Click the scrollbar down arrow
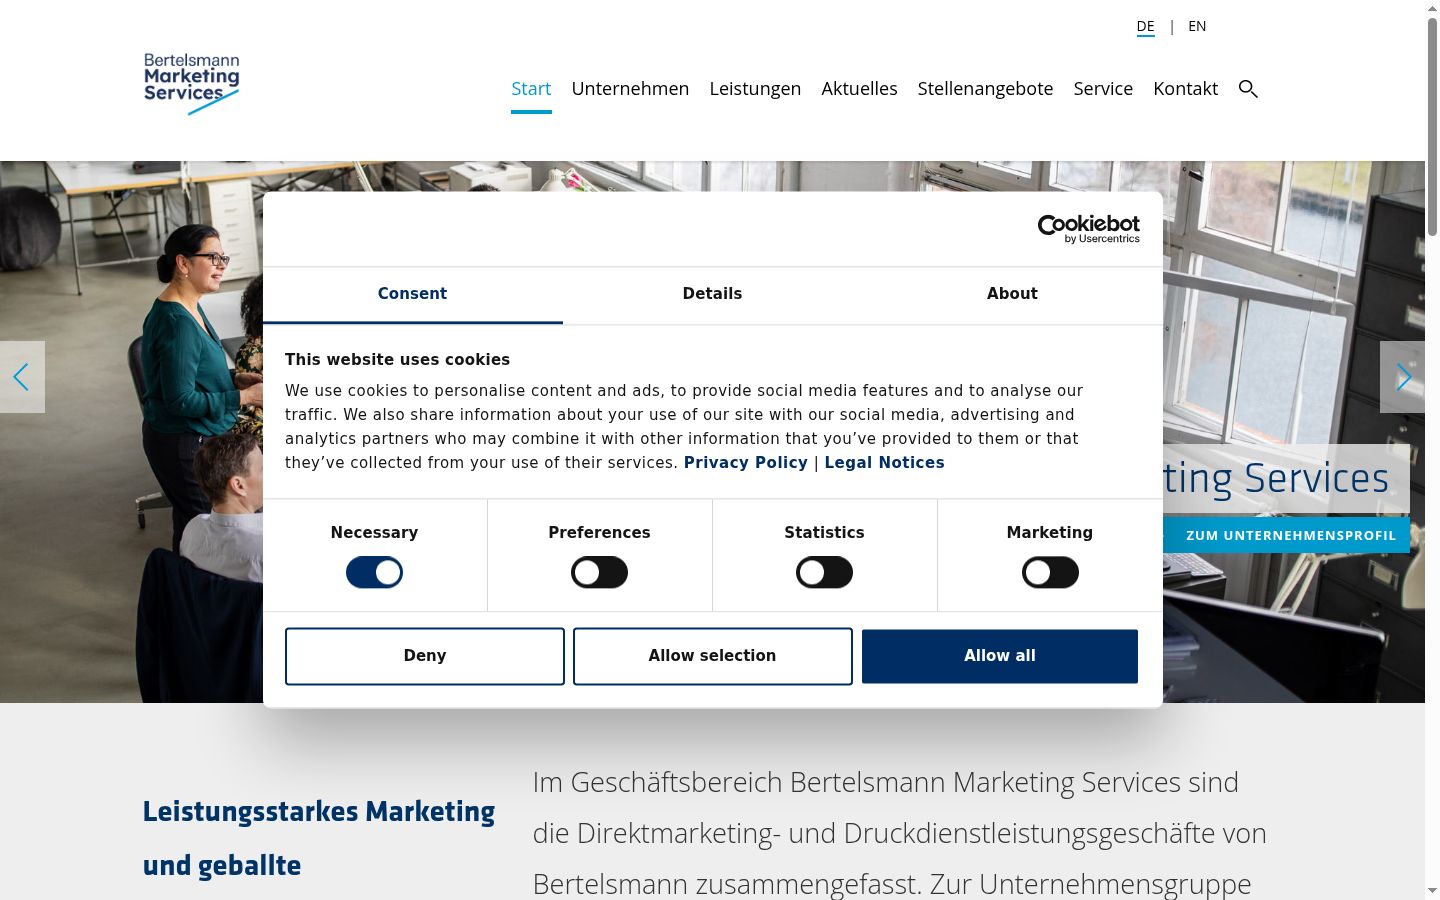This screenshot has height=900, width=1440. (x=1432, y=890)
